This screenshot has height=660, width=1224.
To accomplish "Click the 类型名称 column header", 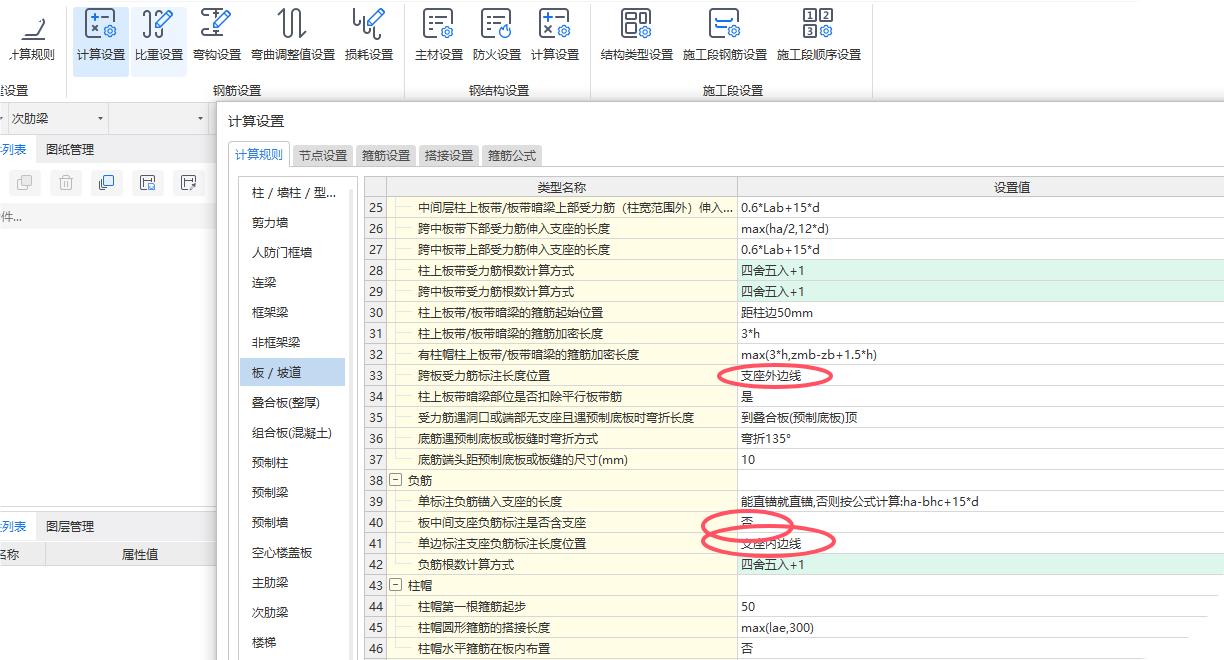I will coord(562,187).
